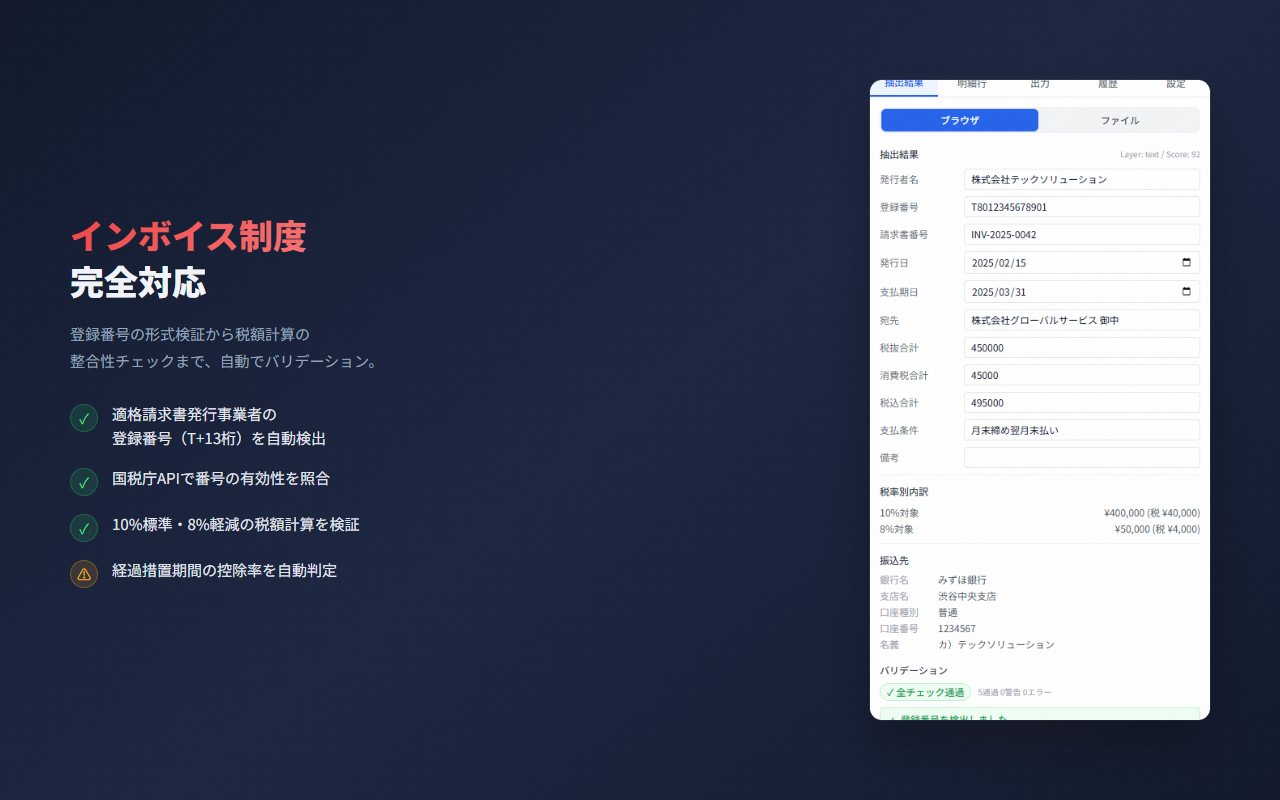Click the check icon beside 10%標準・8%軽減
1280x800 pixels.
[x=84, y=528]
